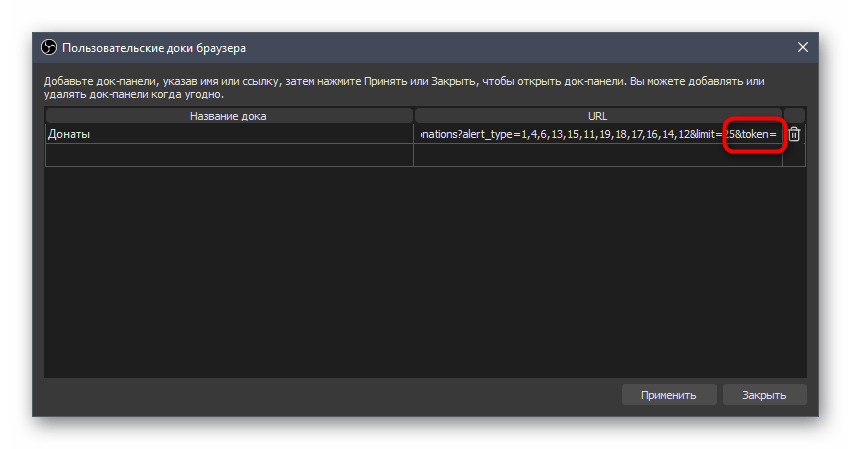
Task: Click the URL column header
Action: tap(597, 116)
